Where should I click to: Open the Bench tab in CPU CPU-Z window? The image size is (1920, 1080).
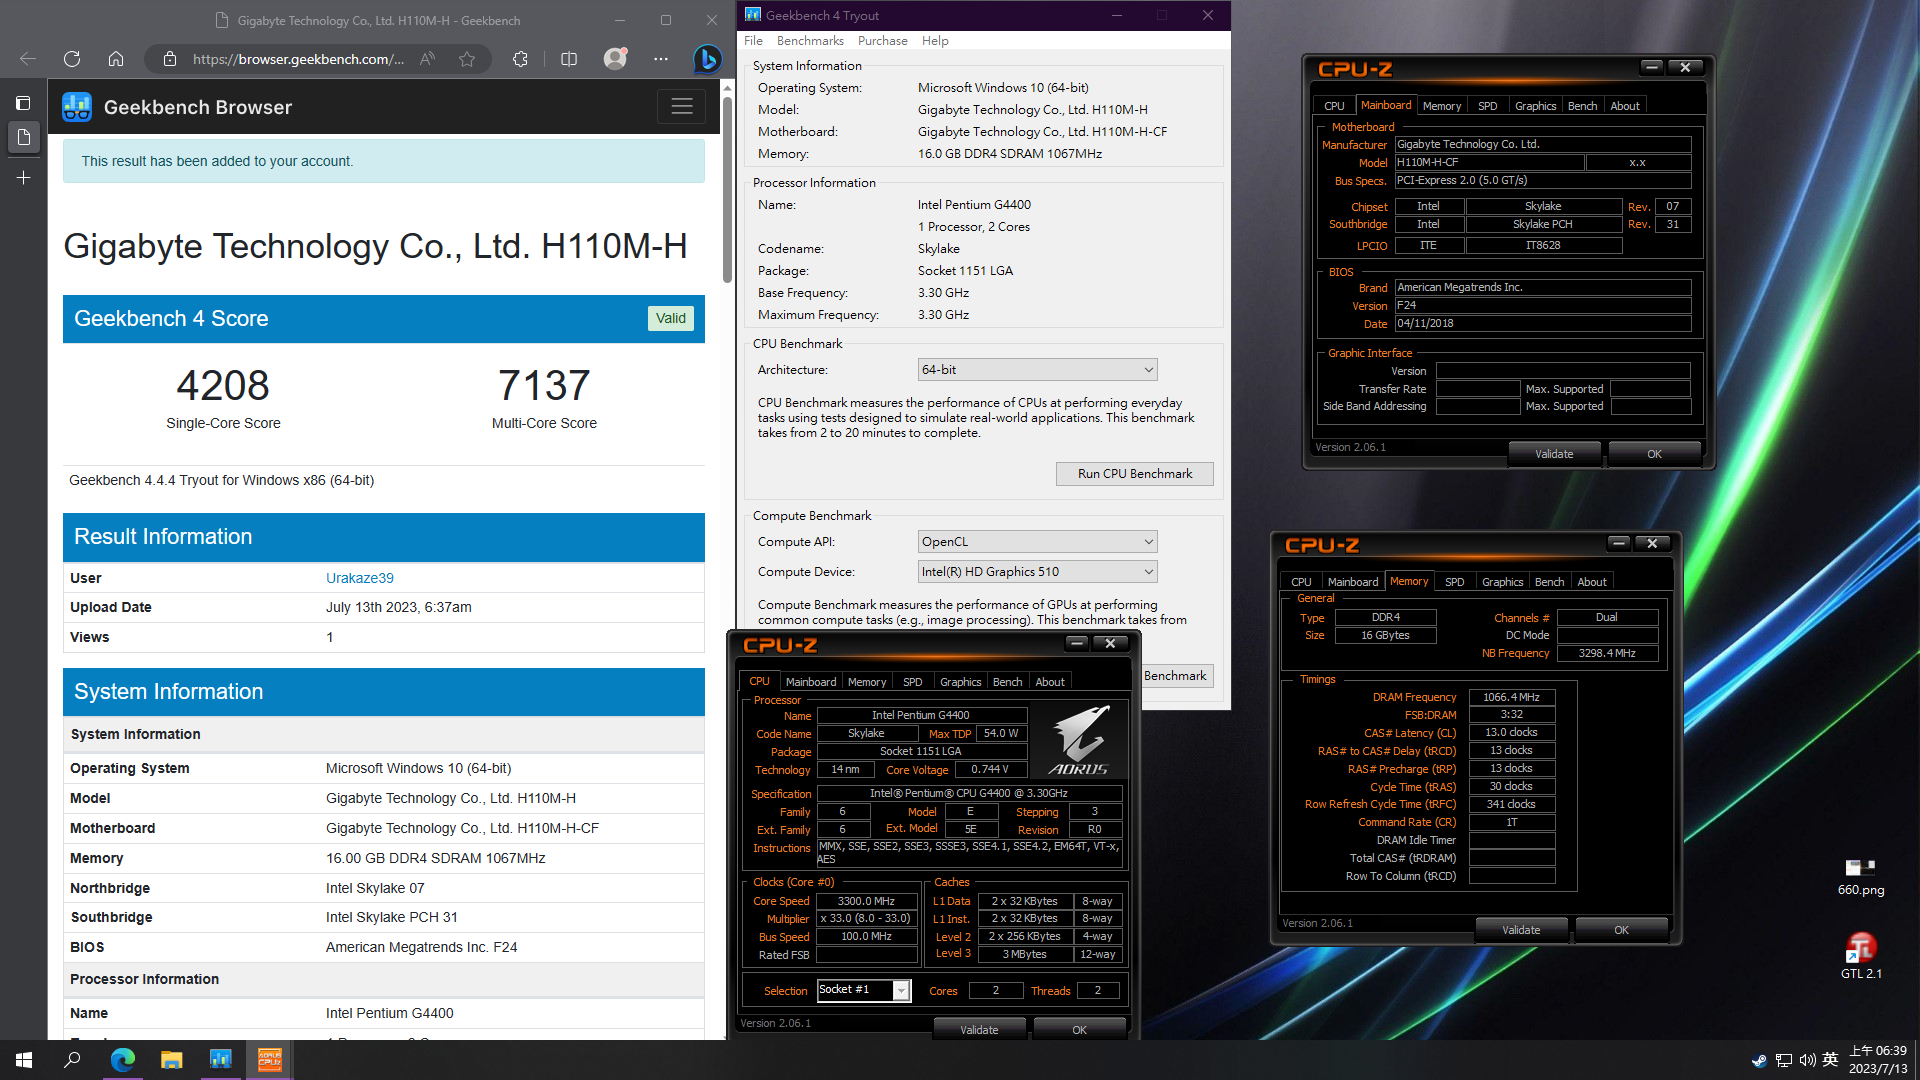coord(1007,682)
